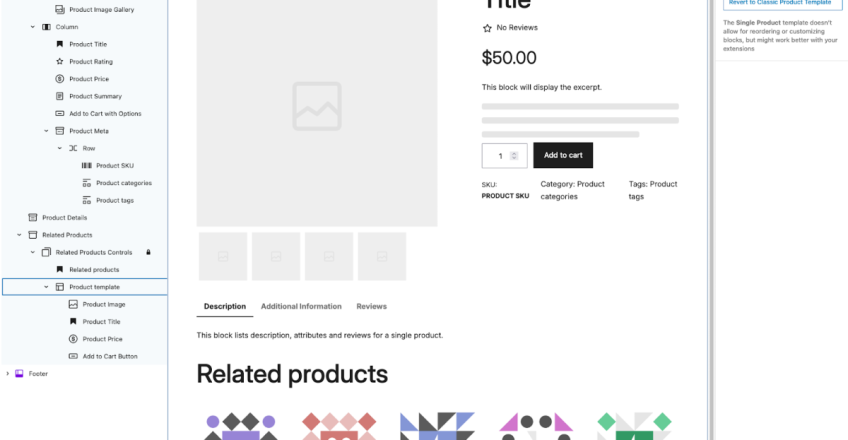848x440 pixels.
Task: Click the Footer block icon
Action: (x=19, y=373)
